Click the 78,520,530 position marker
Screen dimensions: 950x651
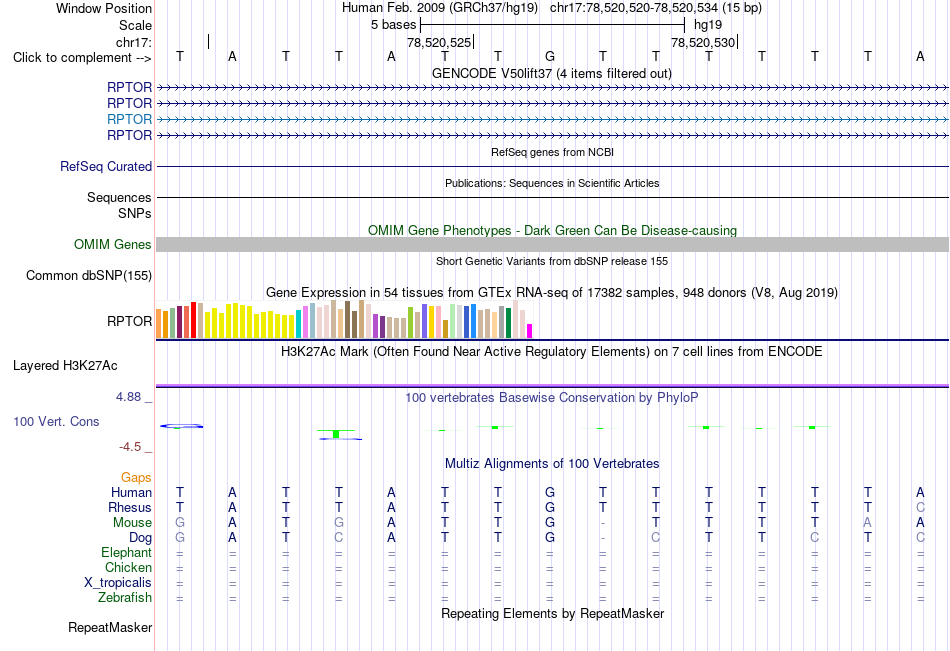click(703, 42)
